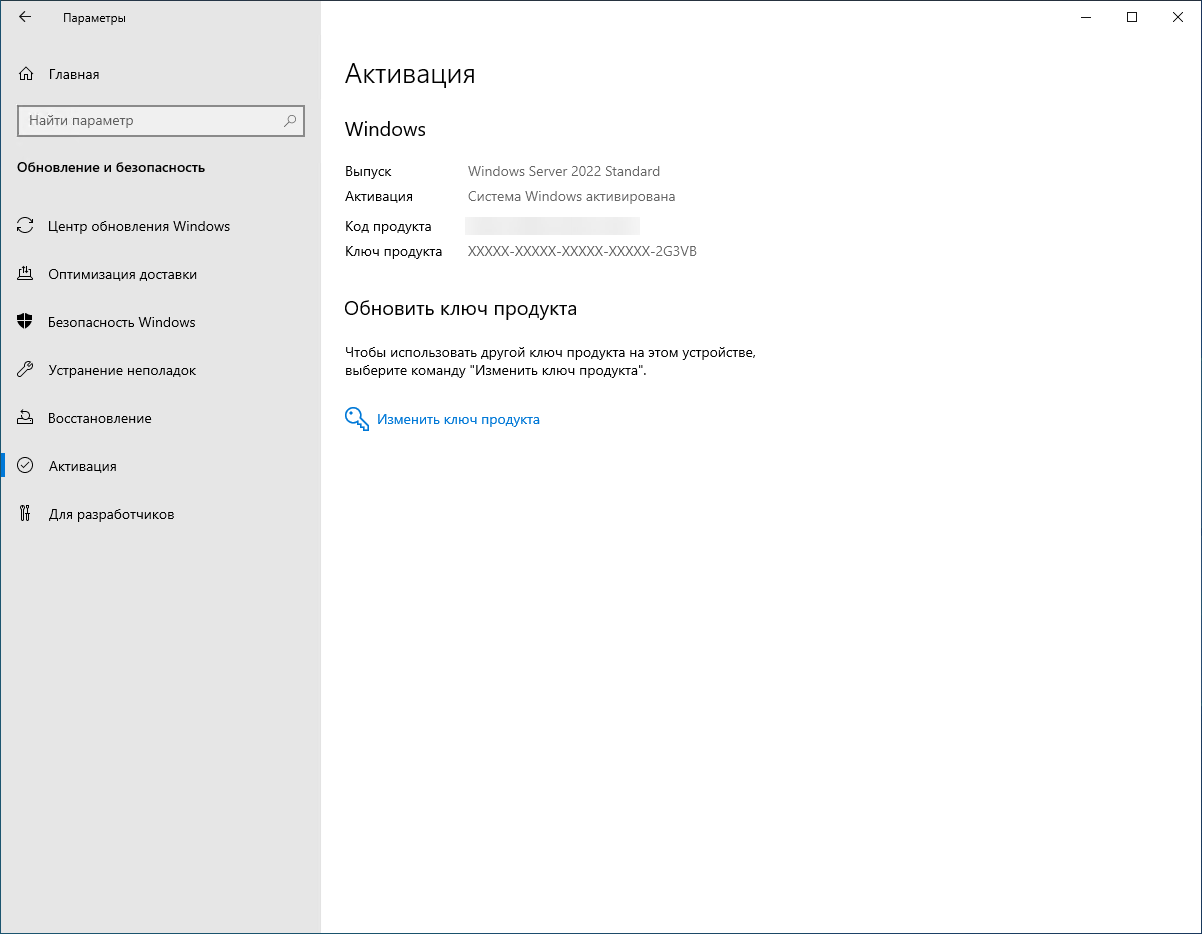Go to Безопасность Windows
Viewport: 1202px width, 934px height.
pos(160,322)
